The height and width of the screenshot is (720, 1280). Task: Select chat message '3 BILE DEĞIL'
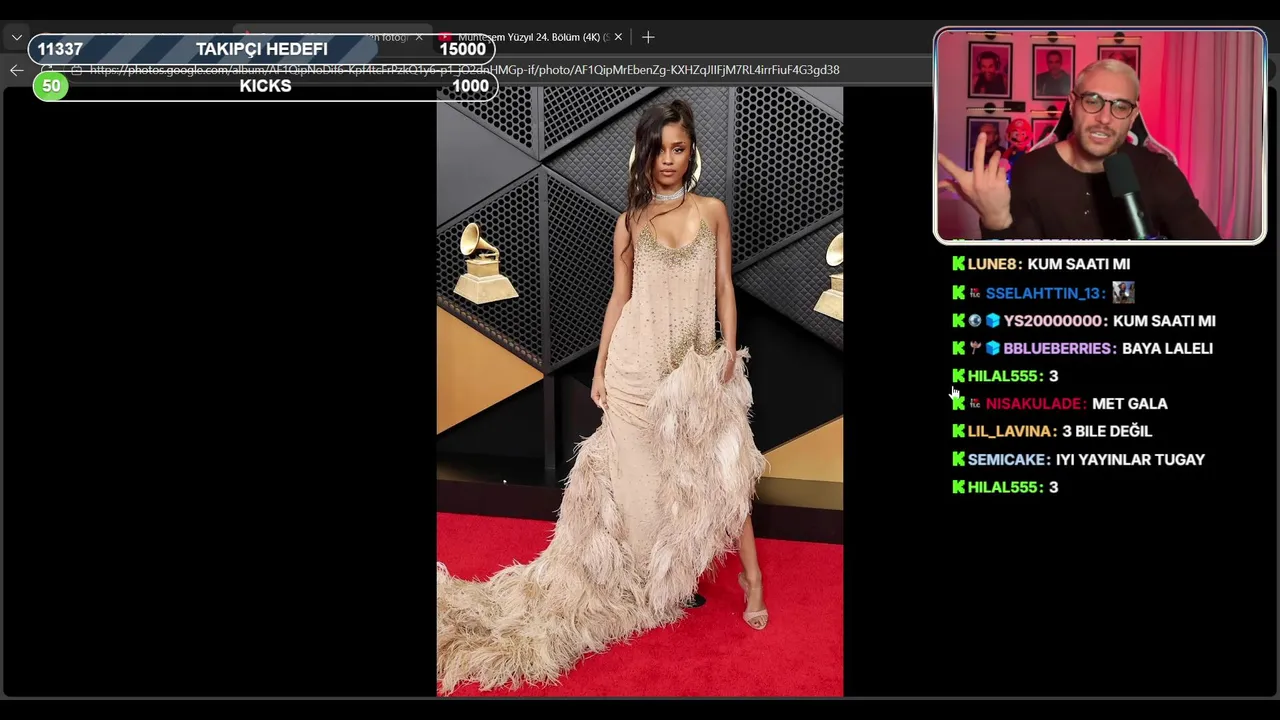pyautogui.click(x=1107, y=431)
